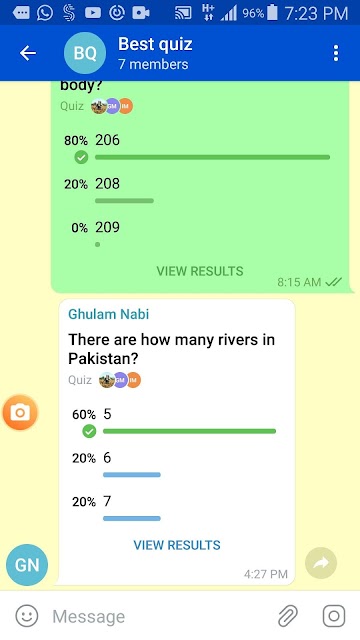Screen dimensions: 360x640
Task: View results of rivers in Pakistan quiz
Action: (177, 545)
